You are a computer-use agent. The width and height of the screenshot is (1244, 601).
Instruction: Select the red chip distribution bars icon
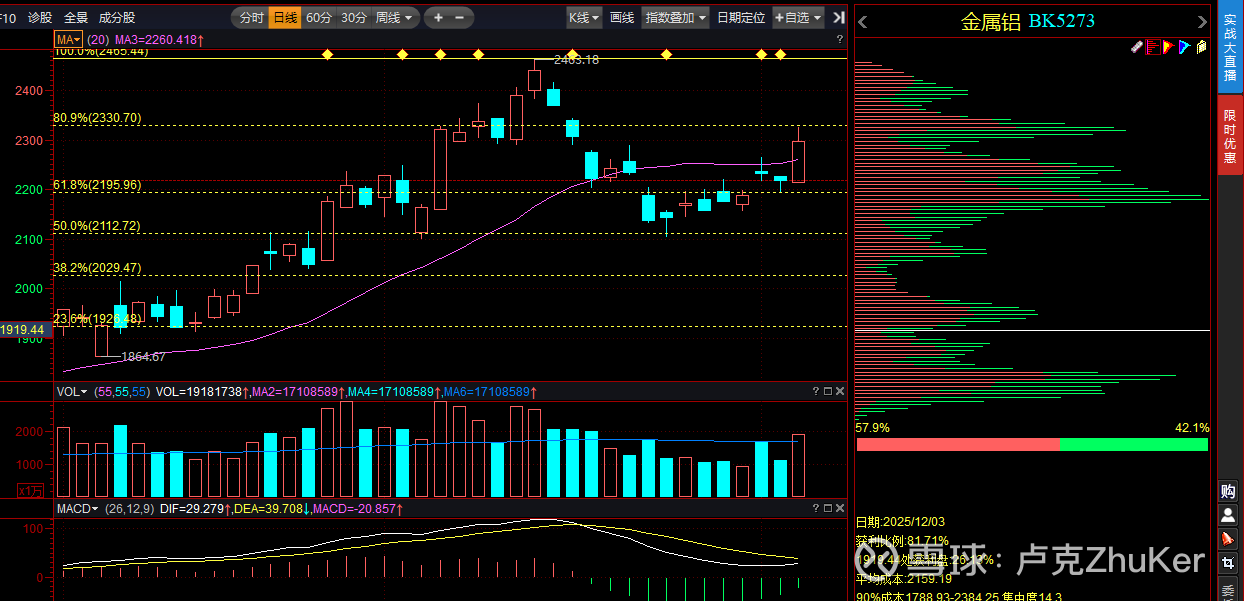[1153, 47]
